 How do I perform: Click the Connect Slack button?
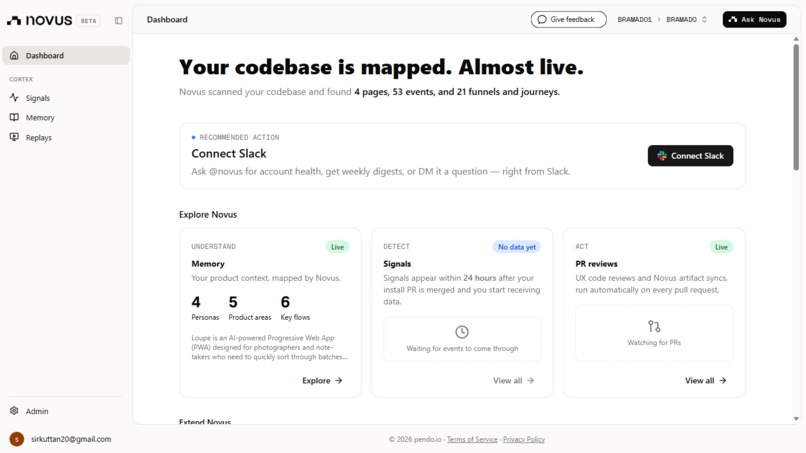pyautogui.click(x=690, y=156)
